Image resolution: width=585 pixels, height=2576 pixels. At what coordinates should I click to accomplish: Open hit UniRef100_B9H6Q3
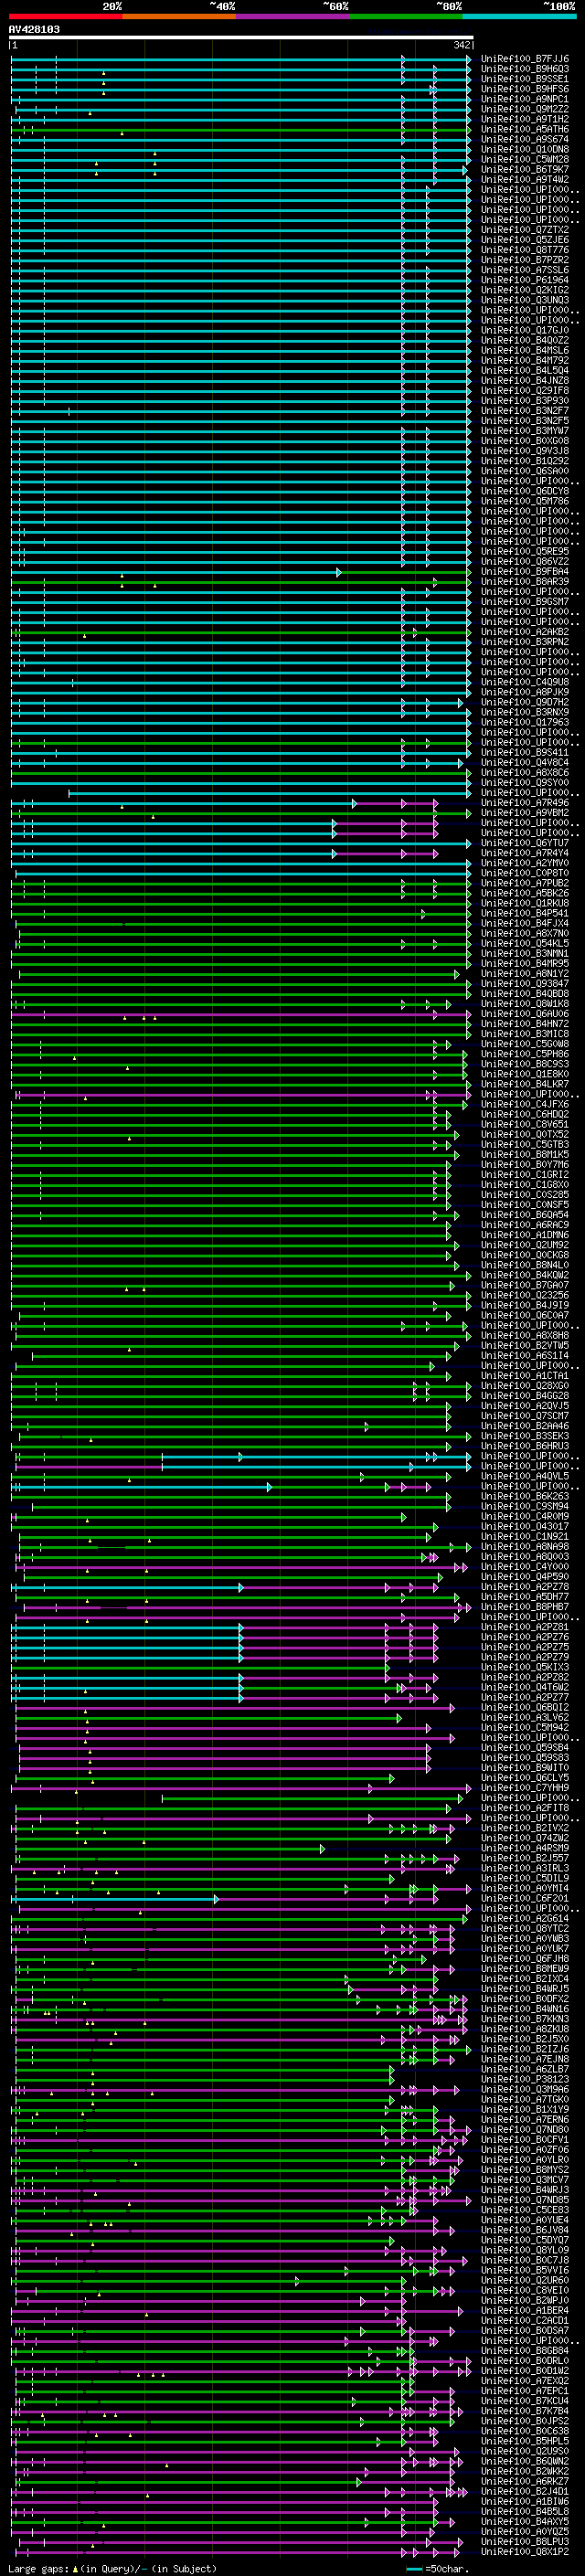pos(525,69)
